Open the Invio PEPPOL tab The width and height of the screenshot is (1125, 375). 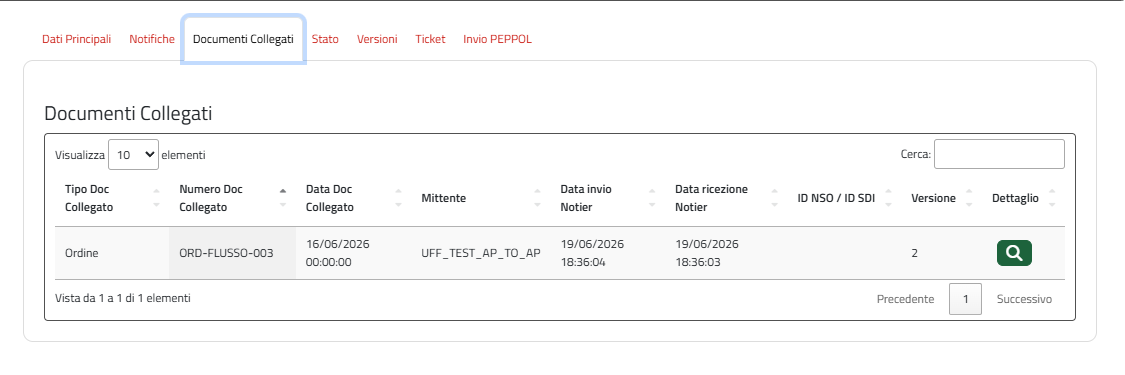coord(498,39)
